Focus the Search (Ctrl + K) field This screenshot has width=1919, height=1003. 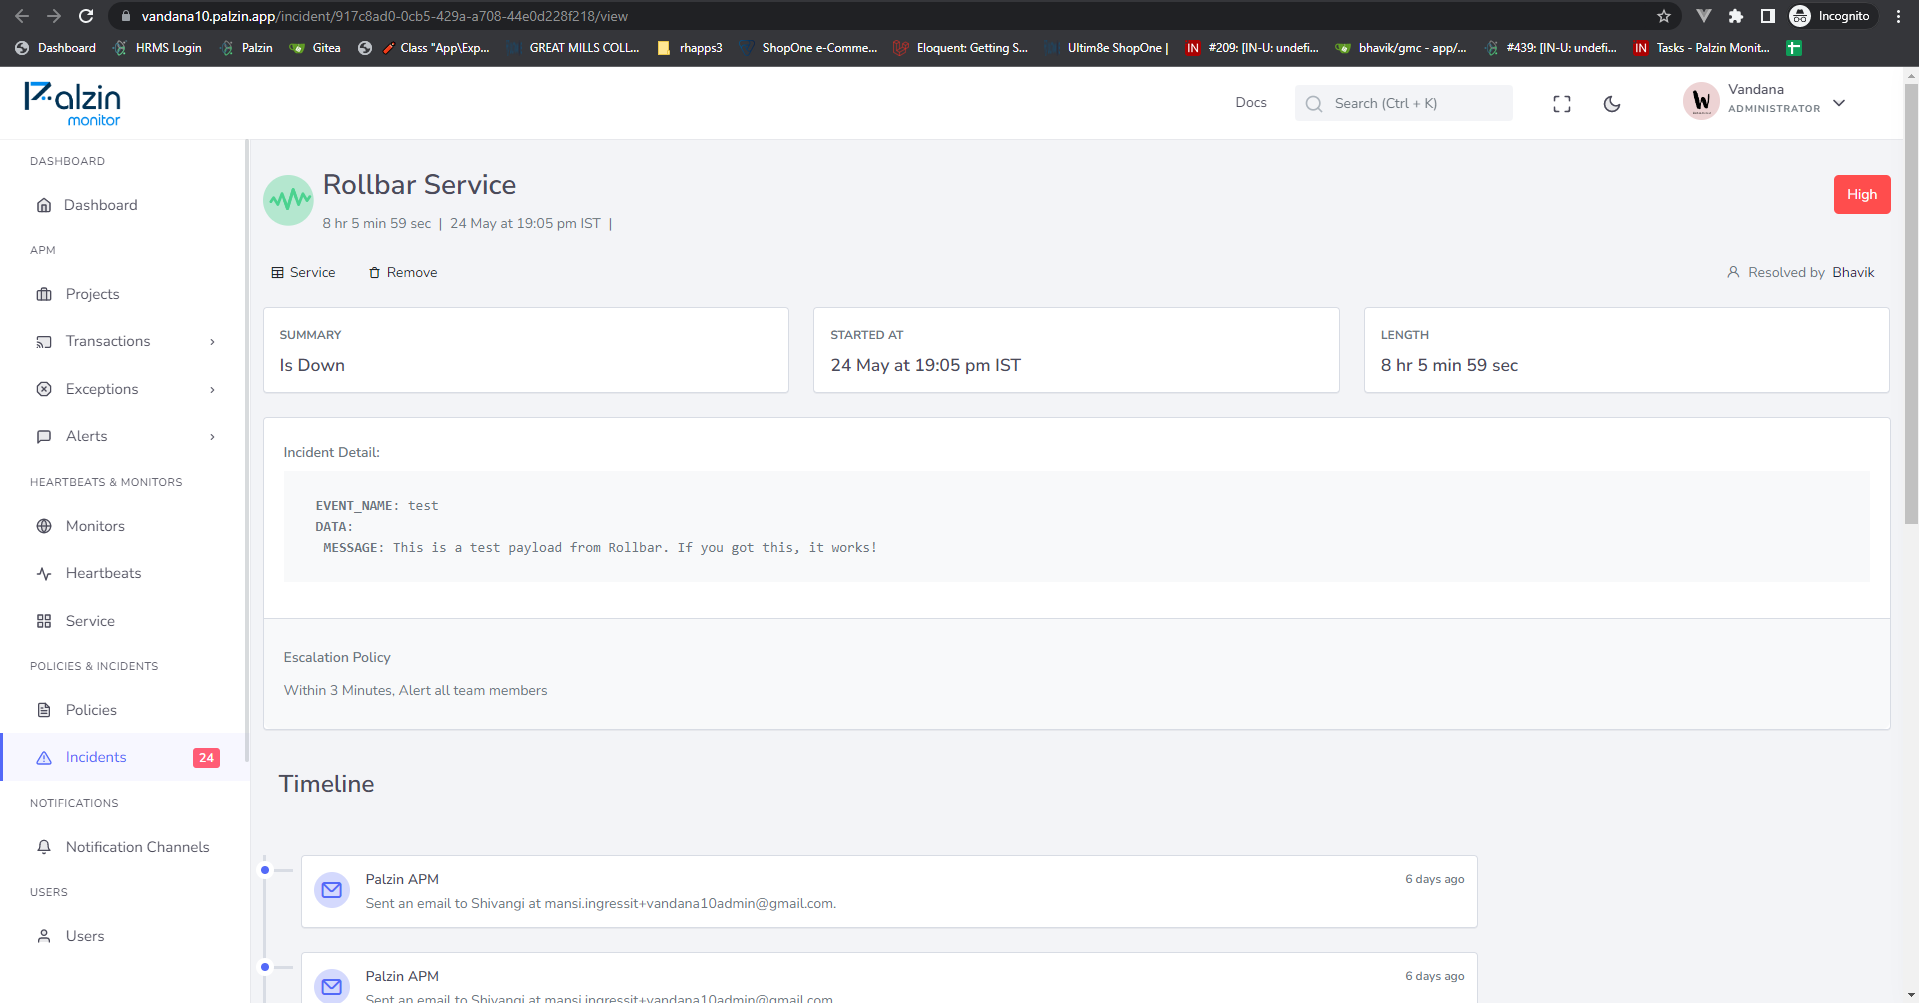coord(1403,103)
